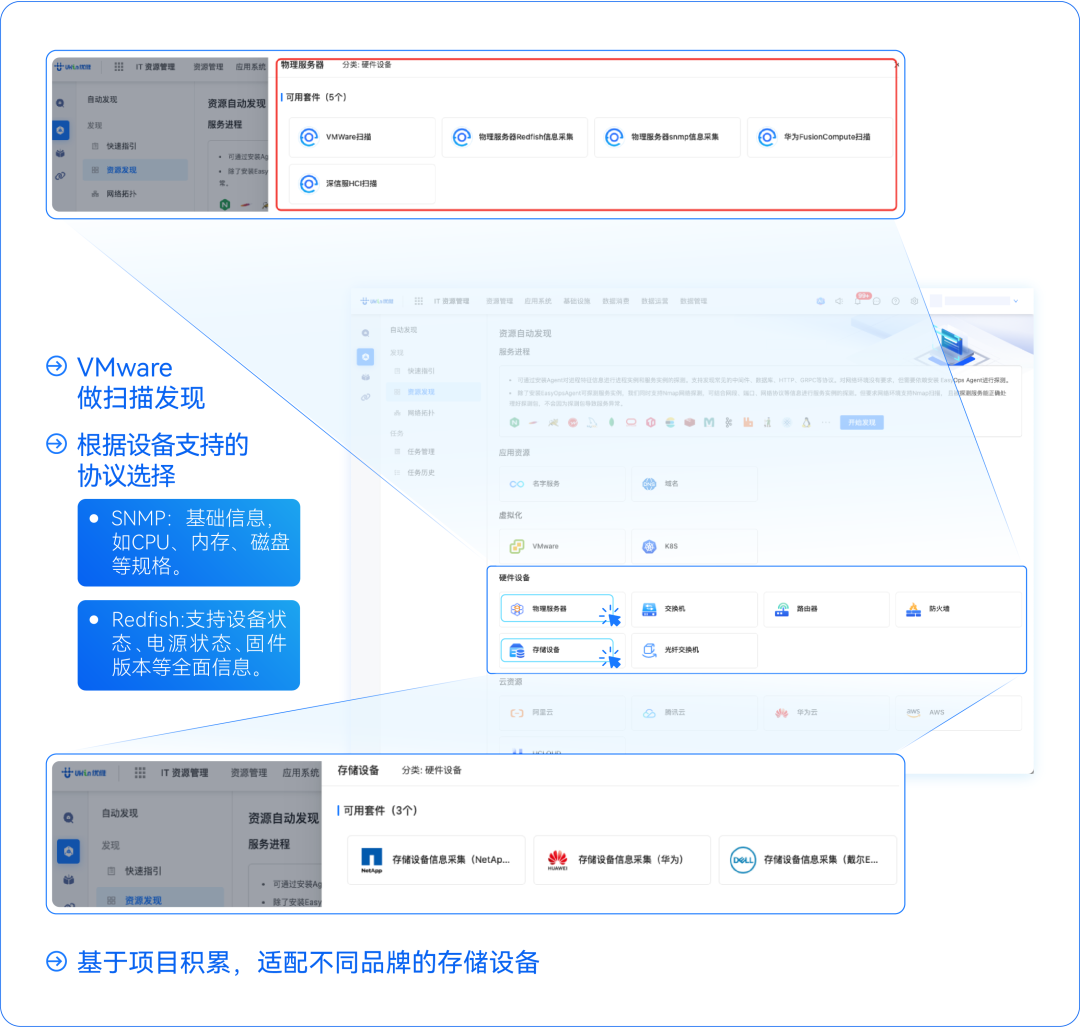Click 资源发现 in 存储设备 panel sidebar

coord(143,900)
